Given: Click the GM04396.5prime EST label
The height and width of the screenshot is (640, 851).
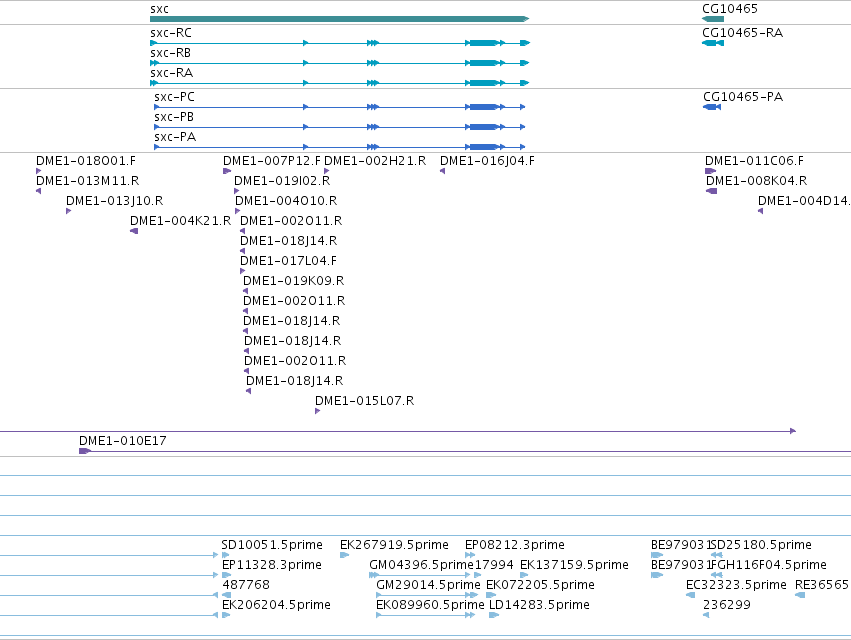Looking at the screenshot, I should click(422, 565).
